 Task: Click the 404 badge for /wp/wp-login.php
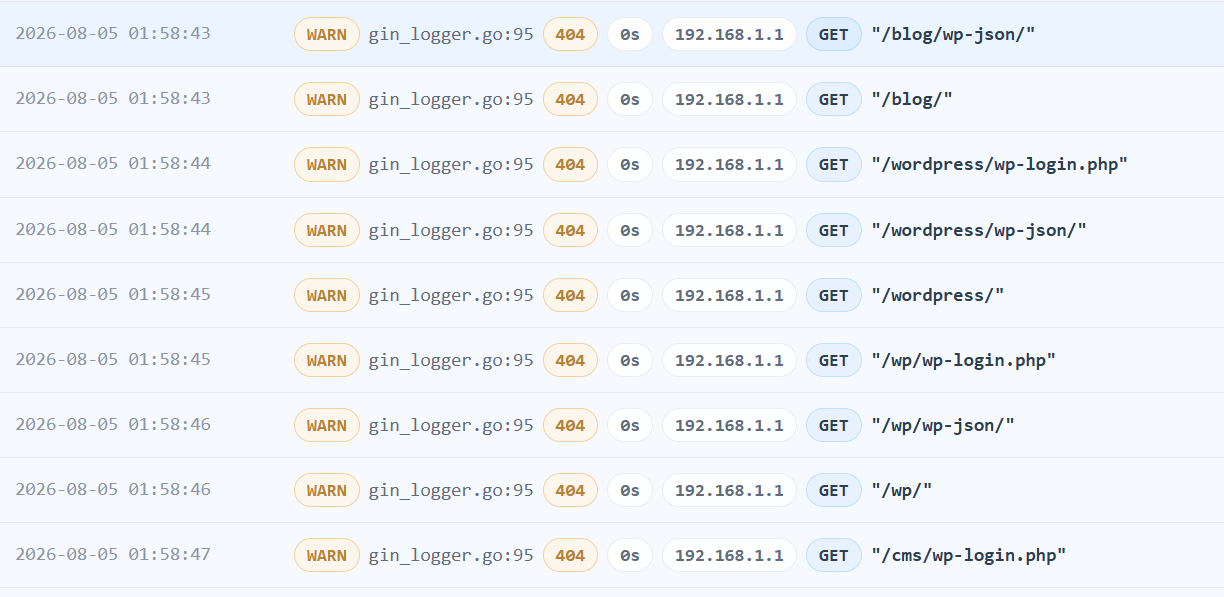[x=570, y=360]
